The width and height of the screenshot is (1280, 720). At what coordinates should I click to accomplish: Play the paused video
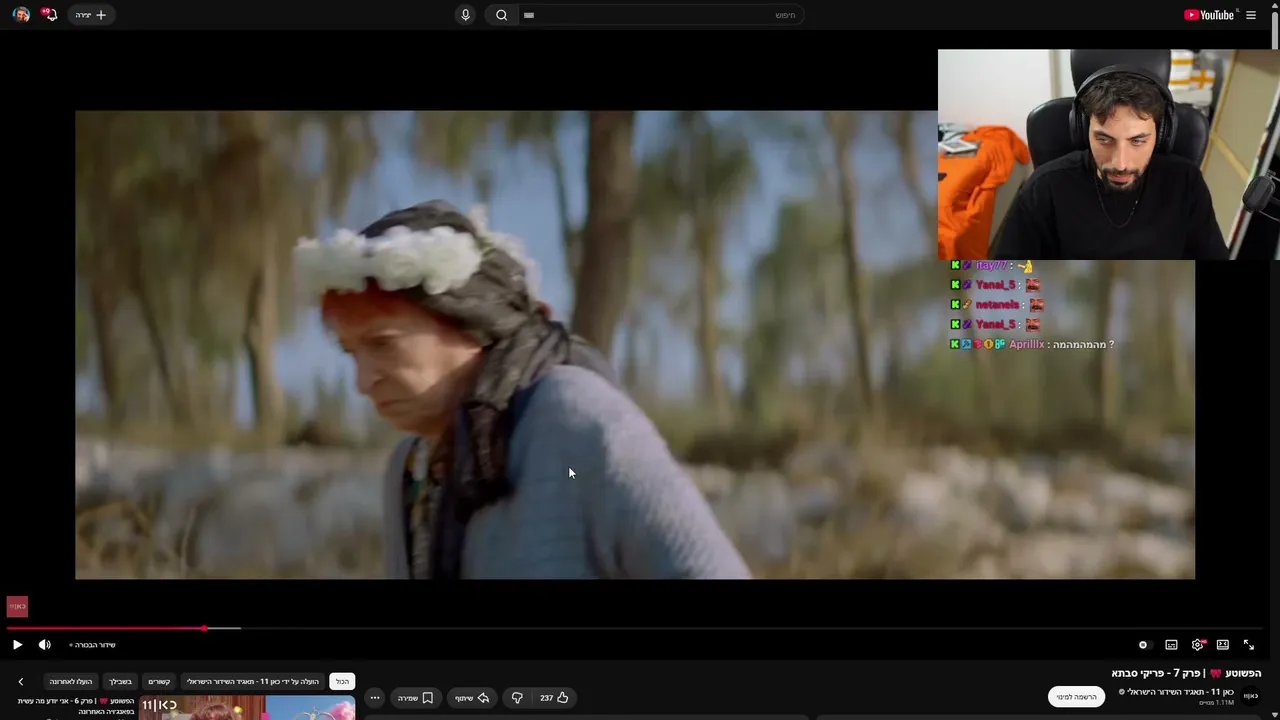(17, 645)
